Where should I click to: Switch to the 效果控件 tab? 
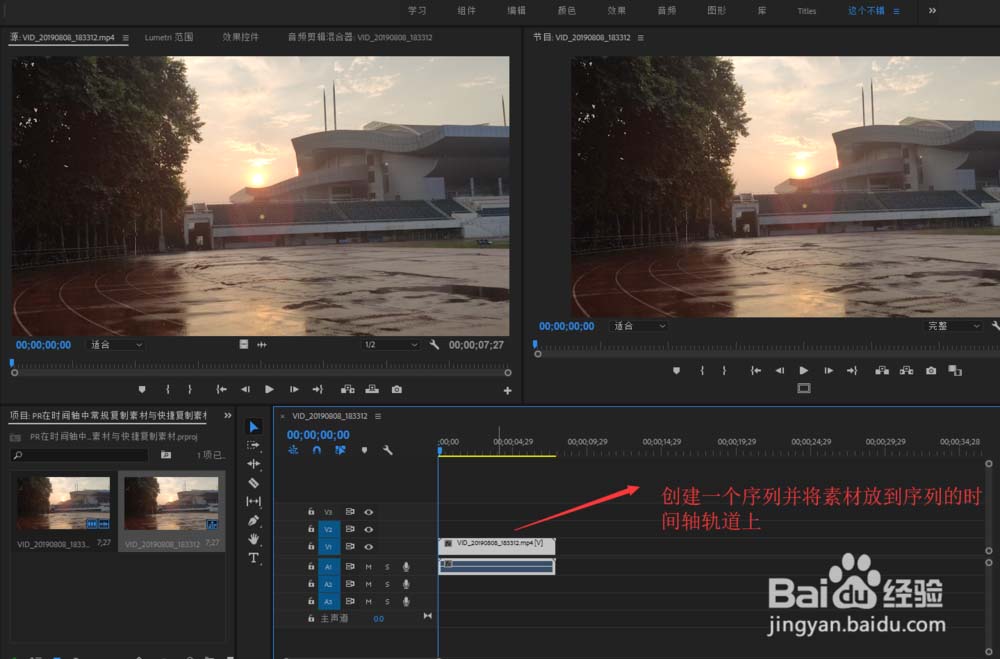click(240, 35)
